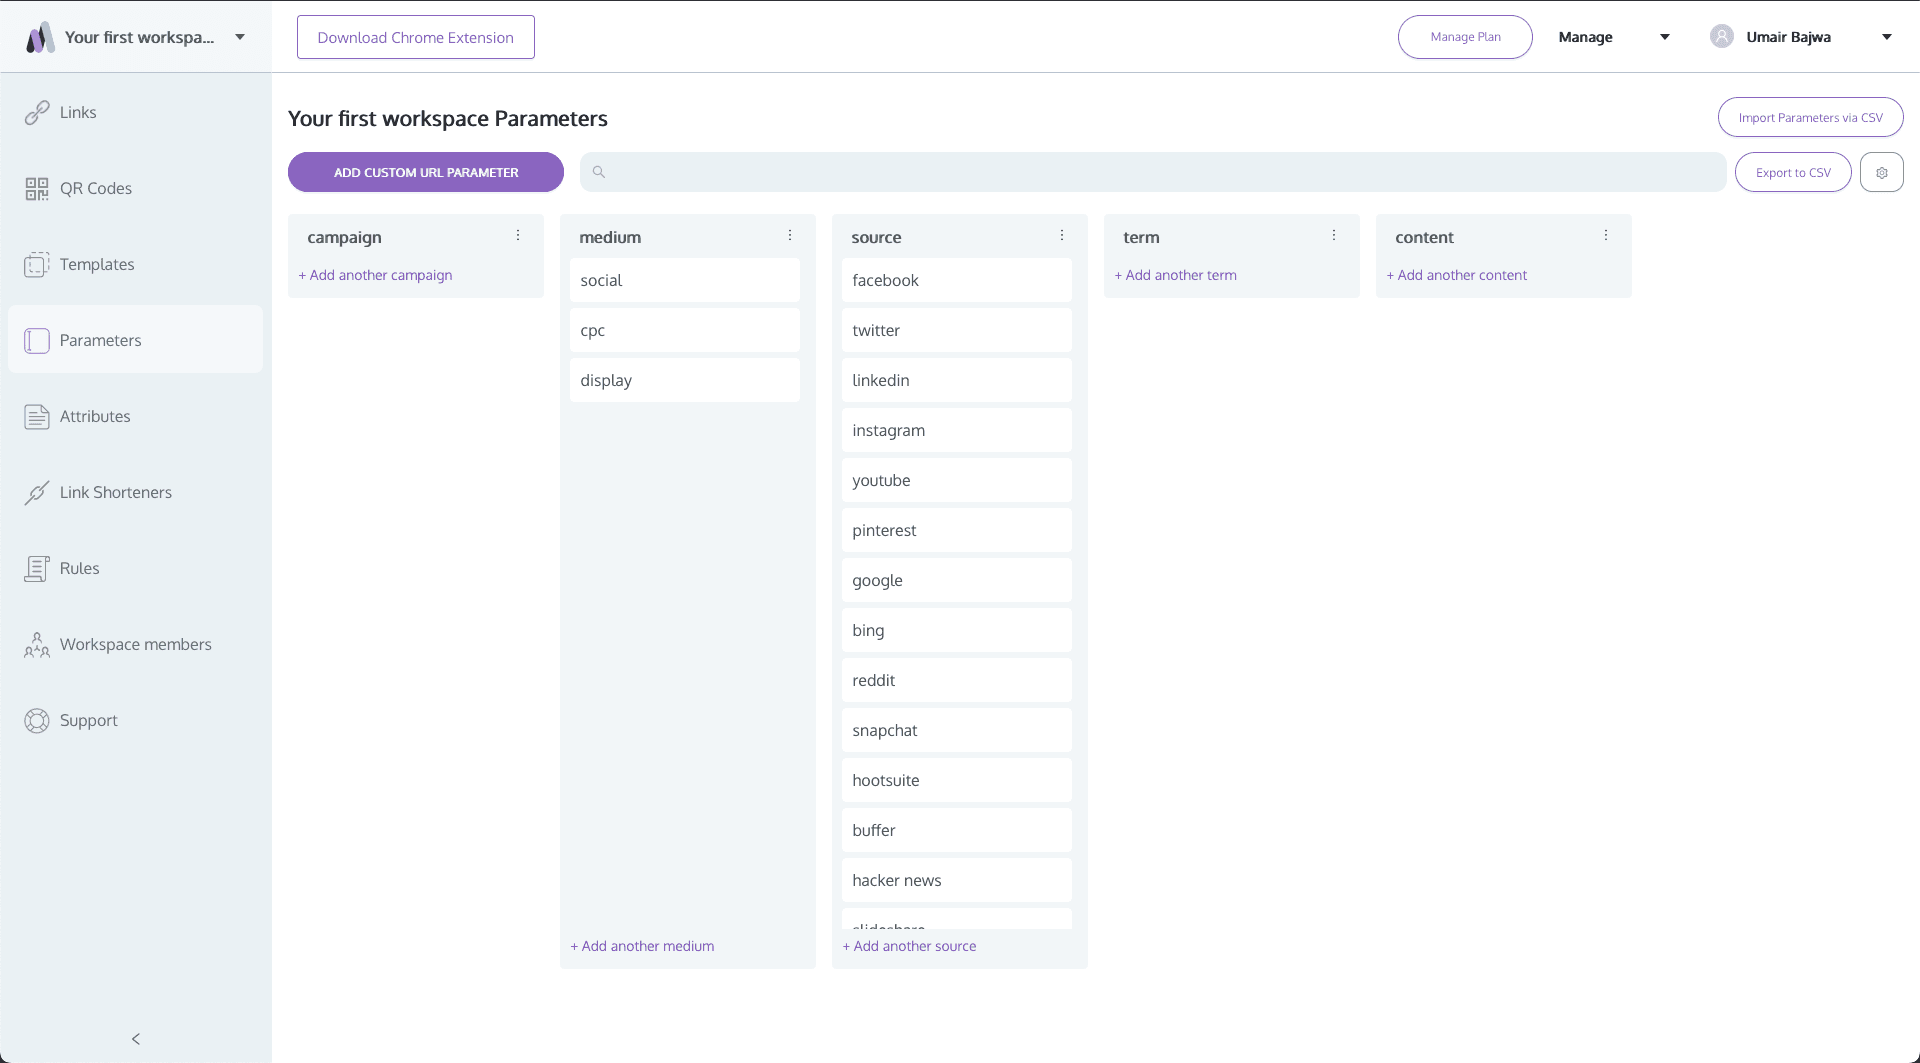Select the social medium value

(685, 280)
